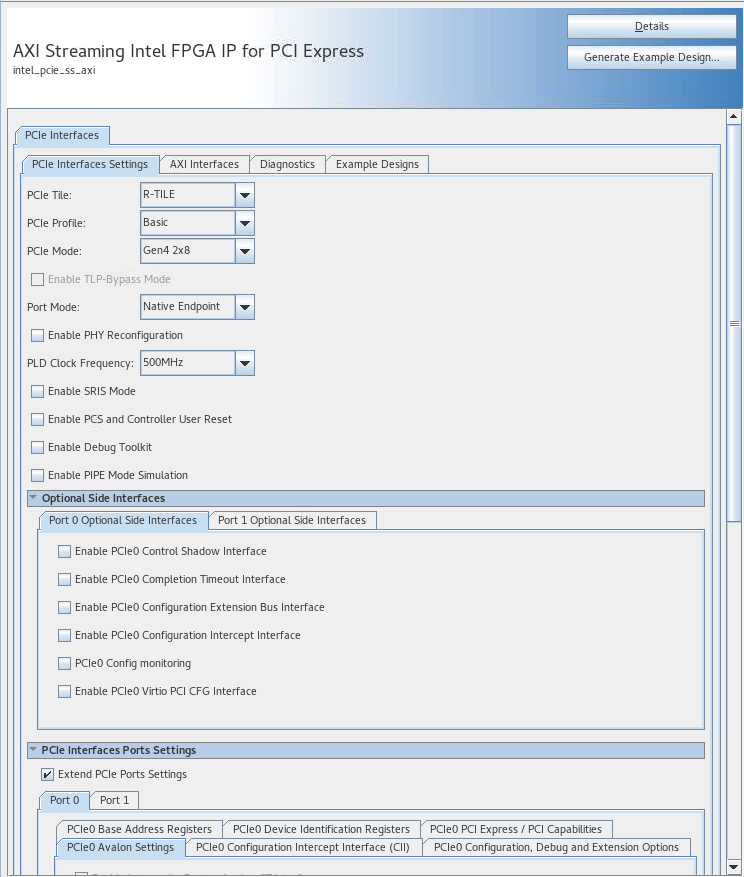Enable SRIS Mode checkbox
The height and width of the screenshot is (877, 744).
coord(37,392)
